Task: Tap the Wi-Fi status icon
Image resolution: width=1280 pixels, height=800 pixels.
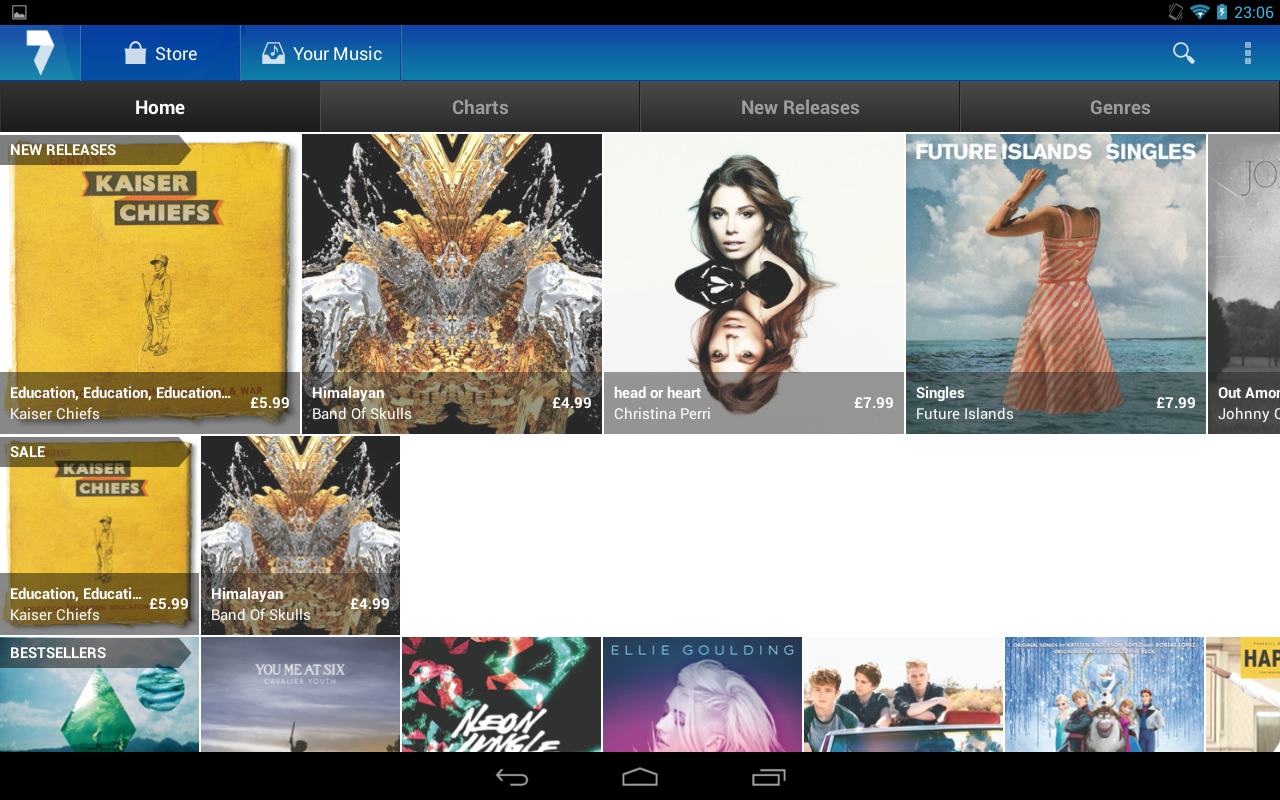Action: [x=1200, y=12]
